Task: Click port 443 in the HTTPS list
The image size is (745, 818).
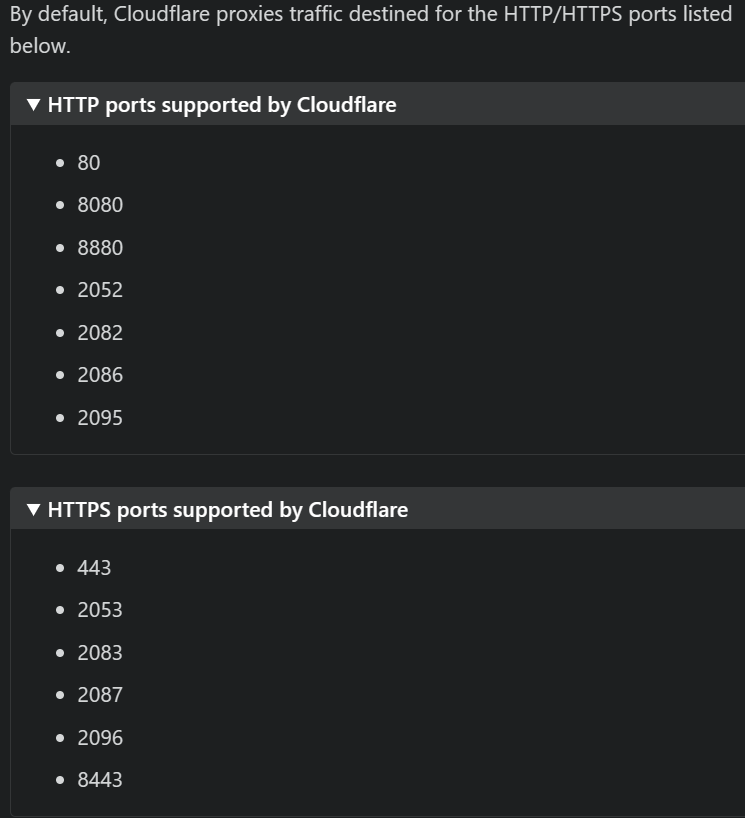Action: click(94, 568)
